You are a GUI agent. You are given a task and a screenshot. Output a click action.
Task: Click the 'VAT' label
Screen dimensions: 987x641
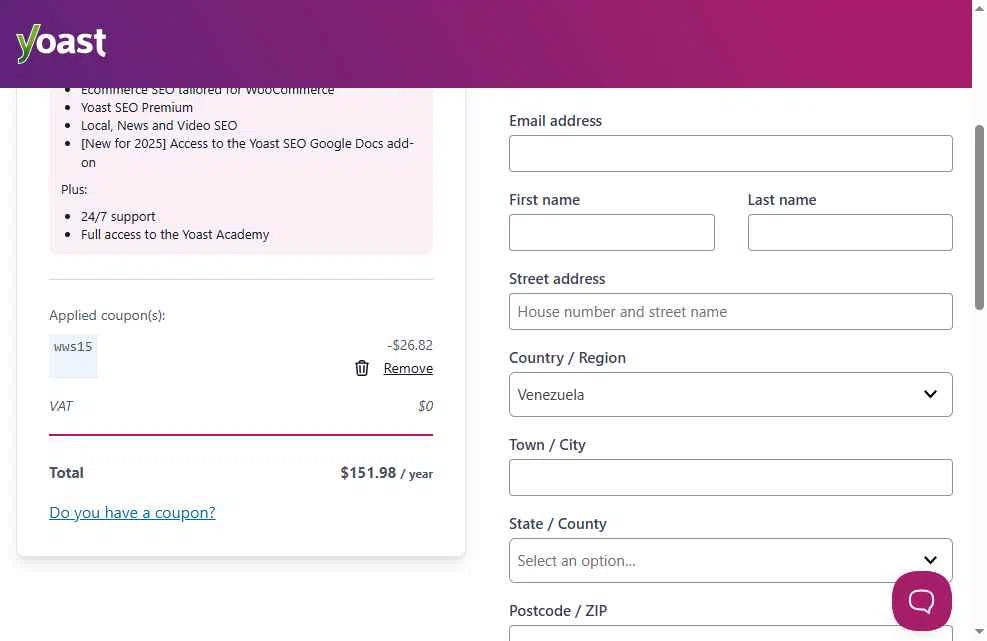(61, 406)
